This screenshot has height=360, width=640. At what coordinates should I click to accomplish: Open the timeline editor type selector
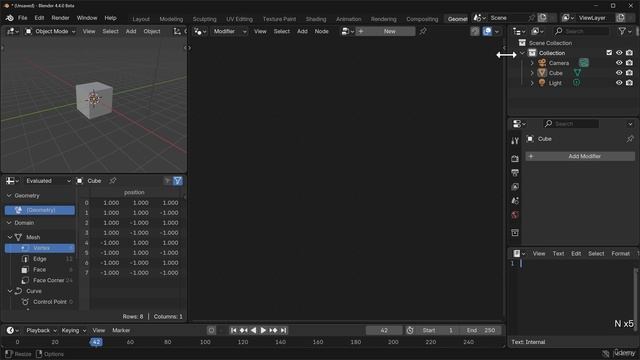(x=13, y=330)
